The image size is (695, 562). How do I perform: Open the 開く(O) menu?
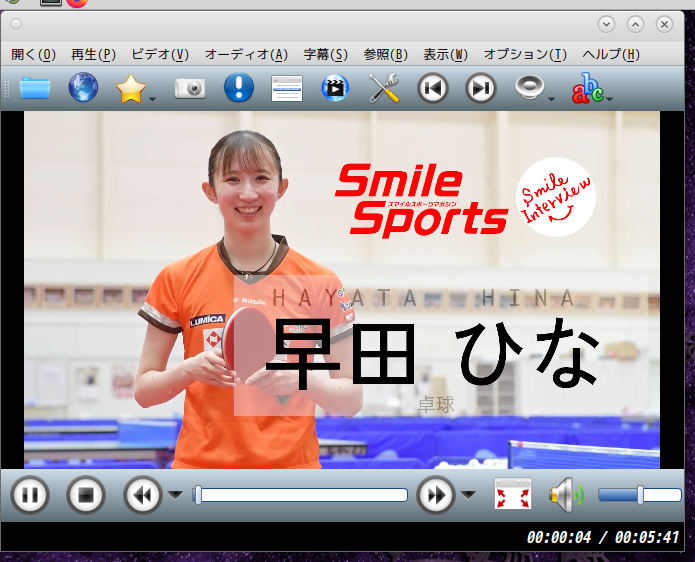coord(34,55)
